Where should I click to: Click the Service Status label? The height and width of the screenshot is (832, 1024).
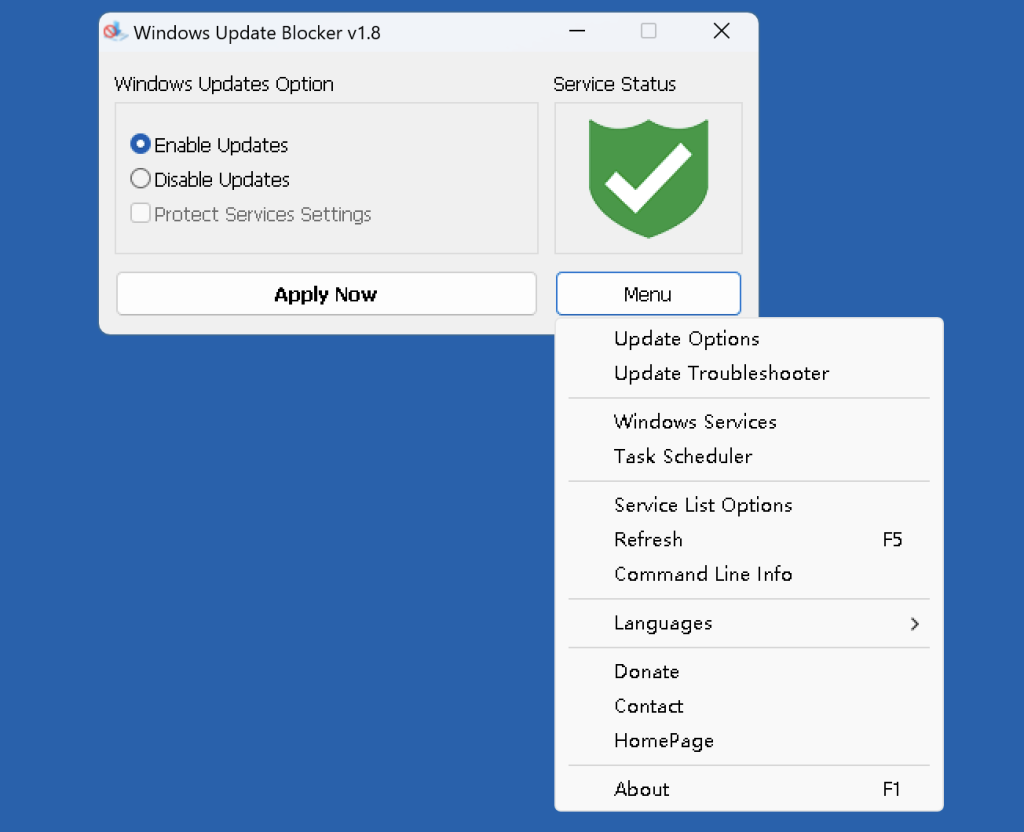(x=615, y=84)
